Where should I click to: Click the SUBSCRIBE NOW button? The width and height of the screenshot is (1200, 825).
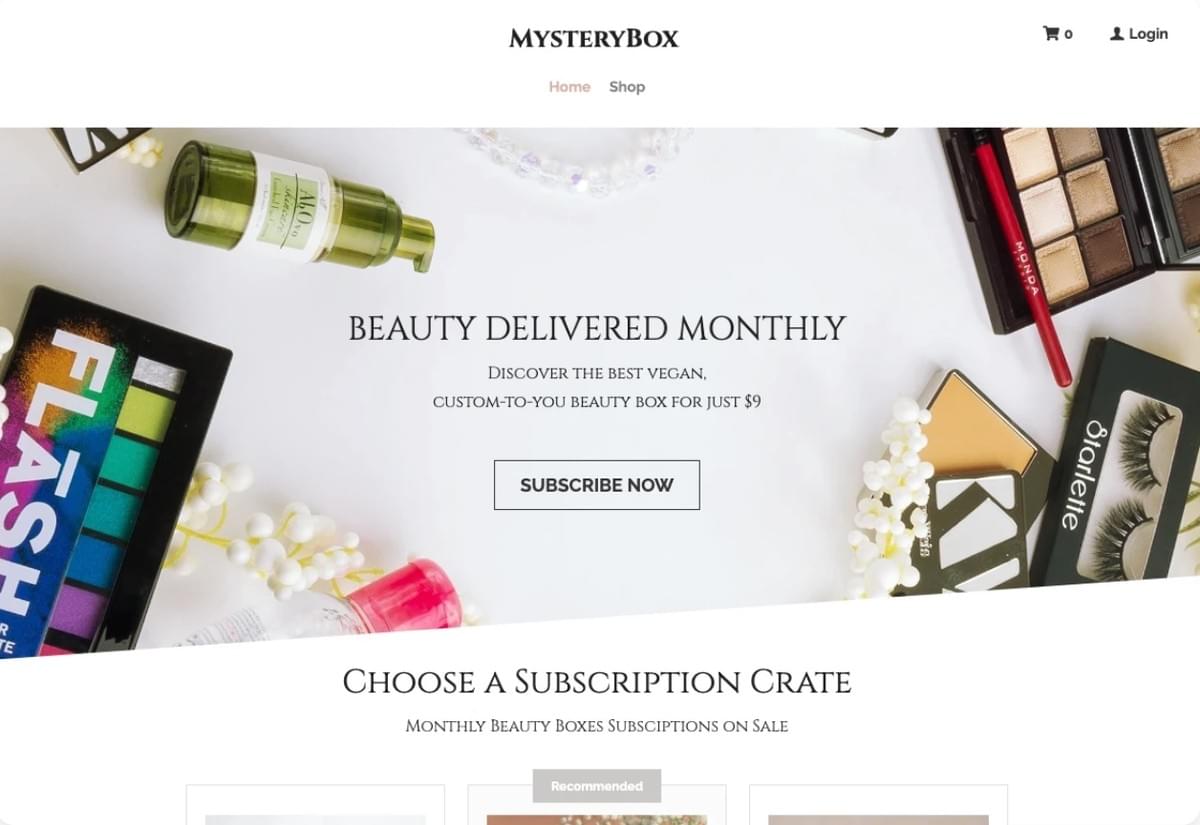tap(597, 485)
